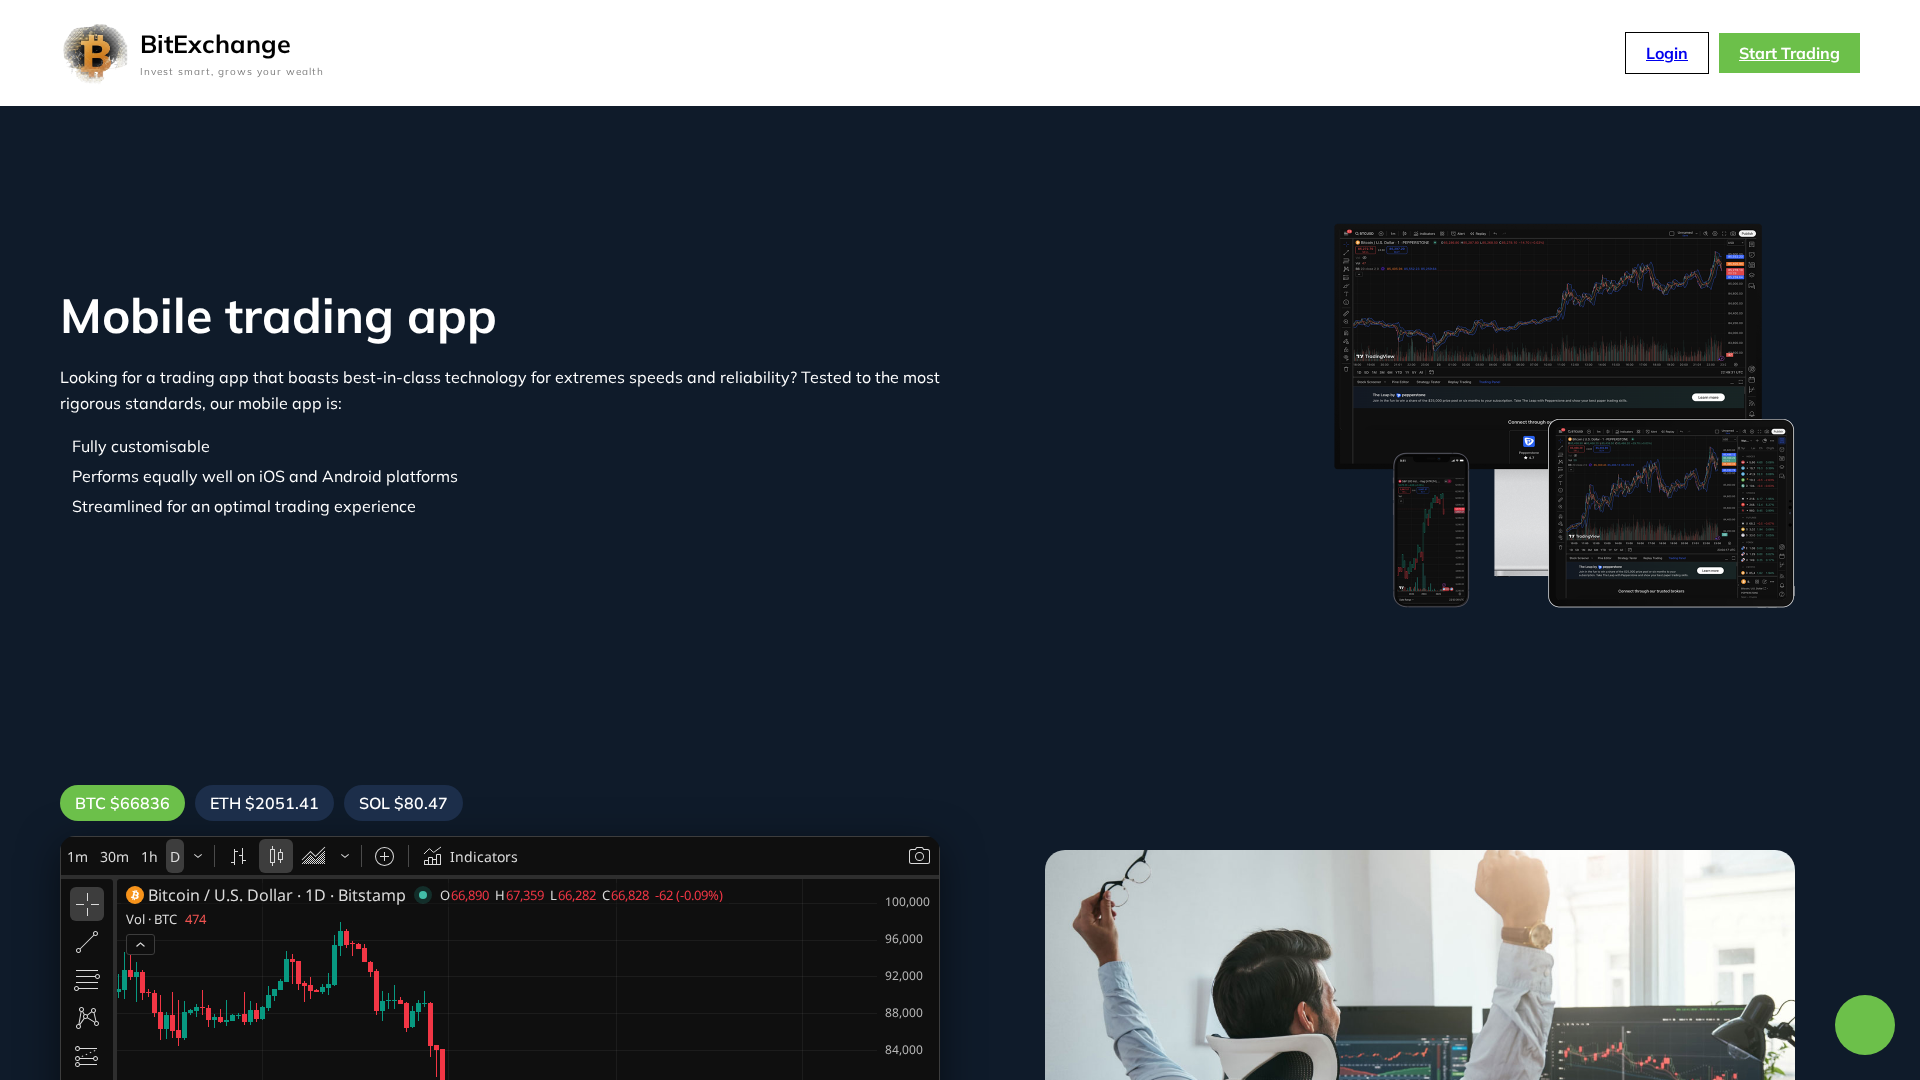Take a chart snapshot with camera icon

point(919,856)
